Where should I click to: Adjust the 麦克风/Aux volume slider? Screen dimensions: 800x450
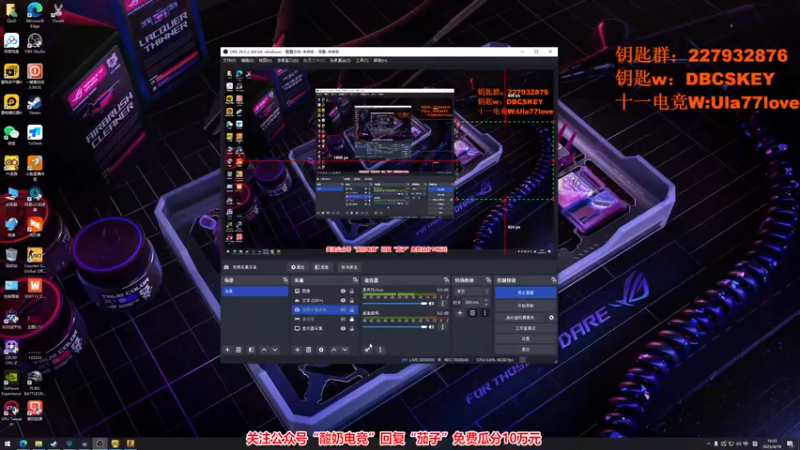(394, 304)
